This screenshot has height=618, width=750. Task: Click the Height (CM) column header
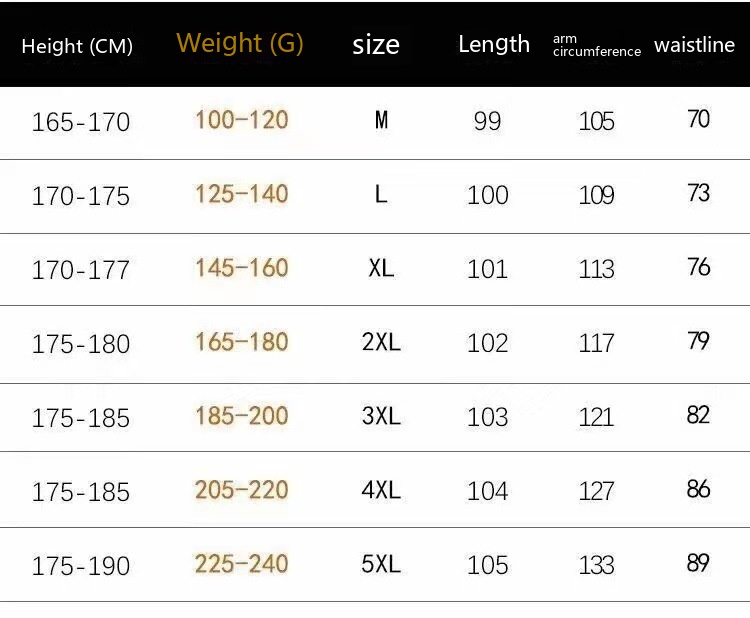(77, 46)
